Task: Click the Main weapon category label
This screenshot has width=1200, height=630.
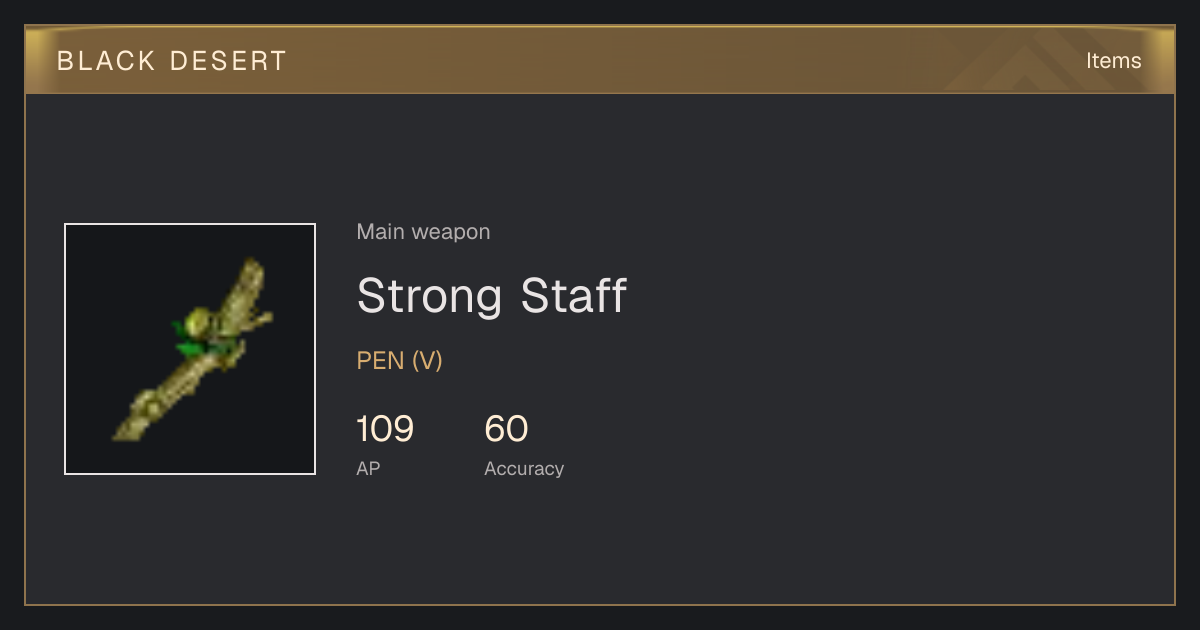Action: tap(423, 232)
